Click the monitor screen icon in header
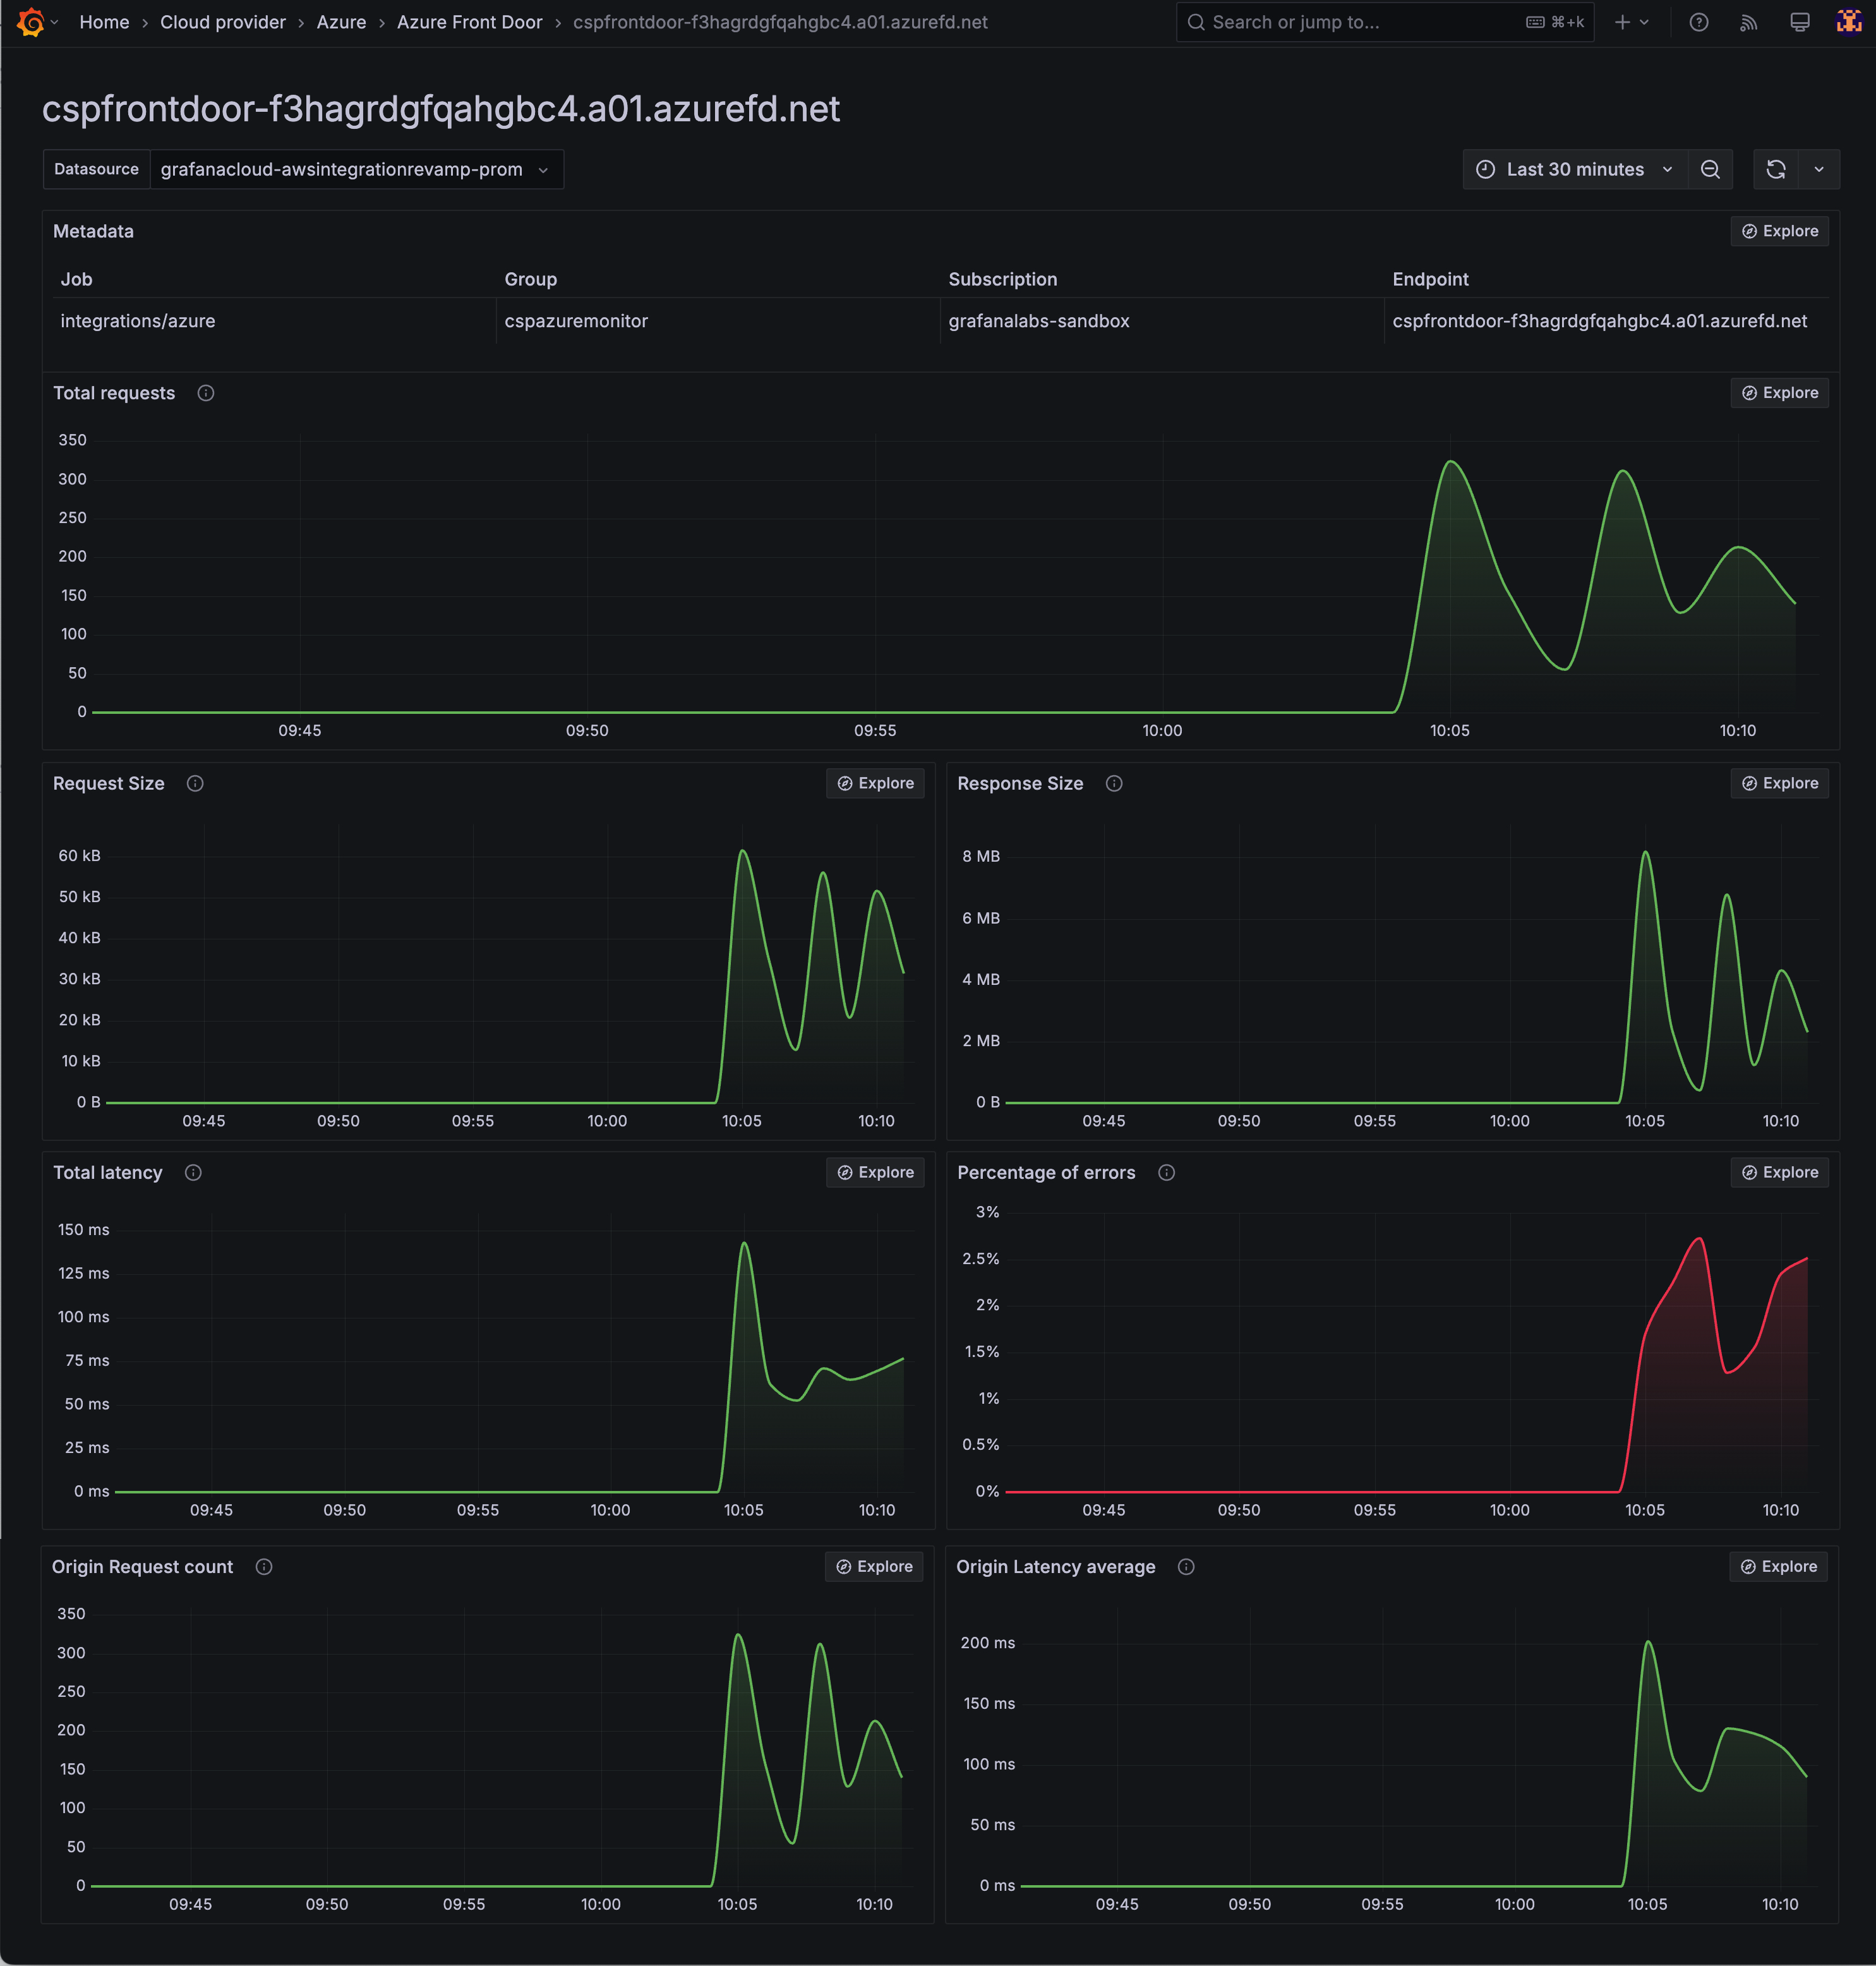The height and width of the screenshot is (1966, 1876). pos(1799,22)
